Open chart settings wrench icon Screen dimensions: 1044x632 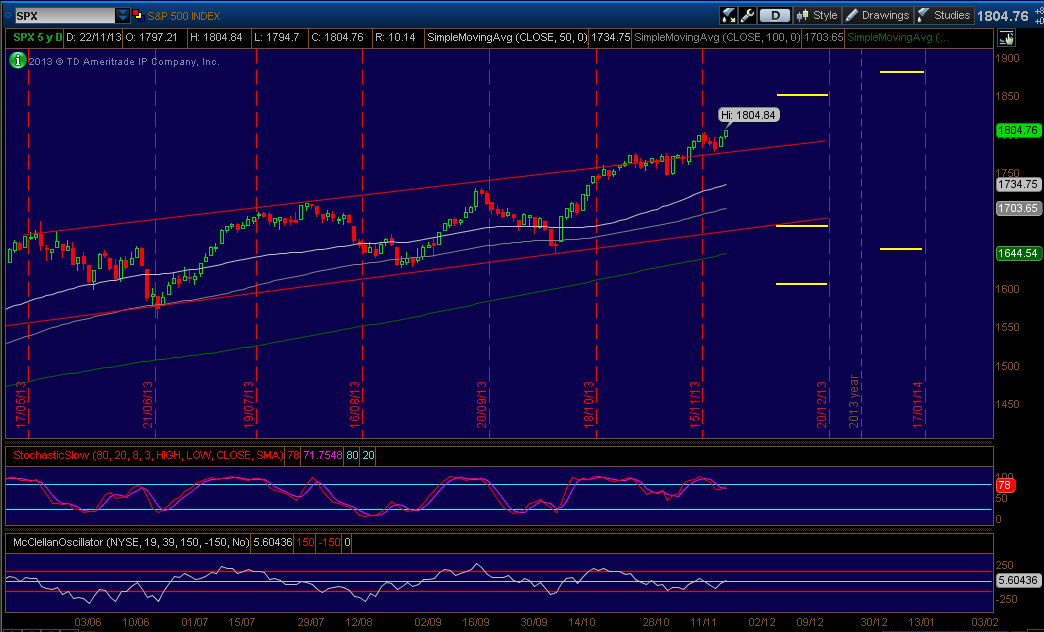747,15
